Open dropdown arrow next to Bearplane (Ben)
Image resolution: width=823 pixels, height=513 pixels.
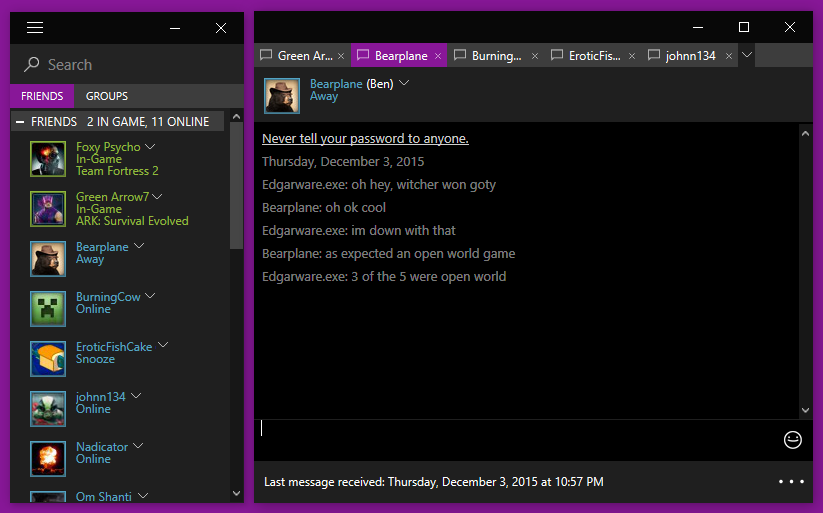pyautogui.click(x=404, y=84)
